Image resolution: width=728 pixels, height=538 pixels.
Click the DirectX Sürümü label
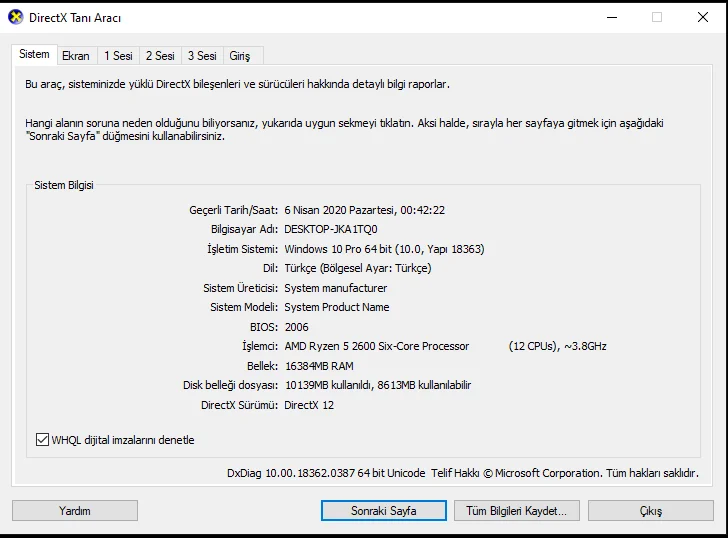tap(239, 405)
